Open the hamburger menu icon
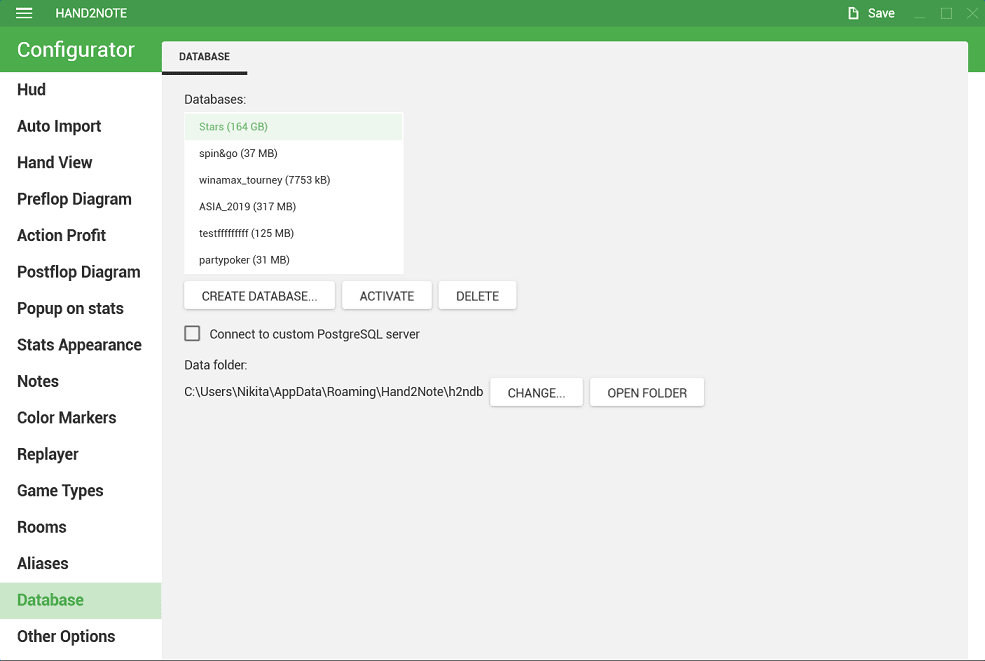 [x=24, y=13]
